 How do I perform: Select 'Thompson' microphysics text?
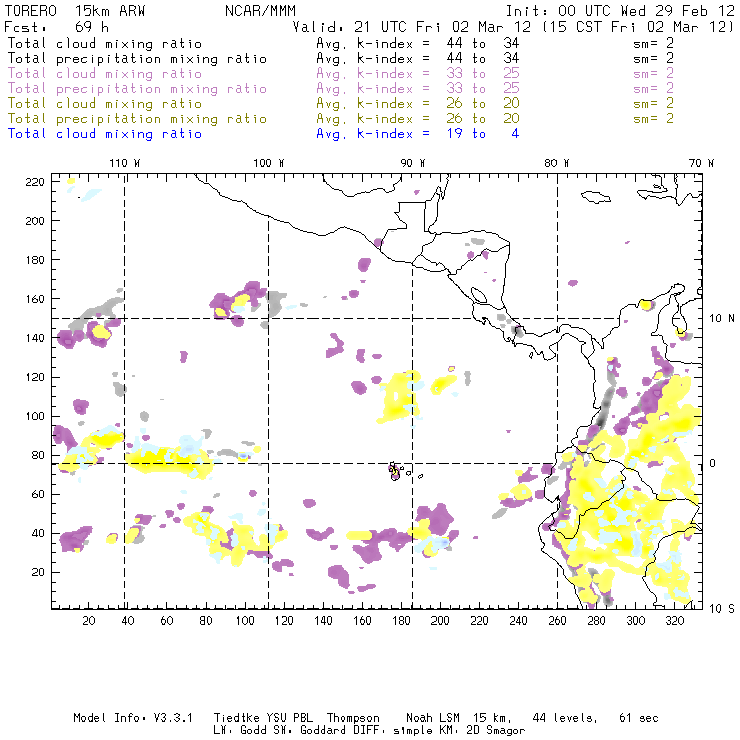353,718
